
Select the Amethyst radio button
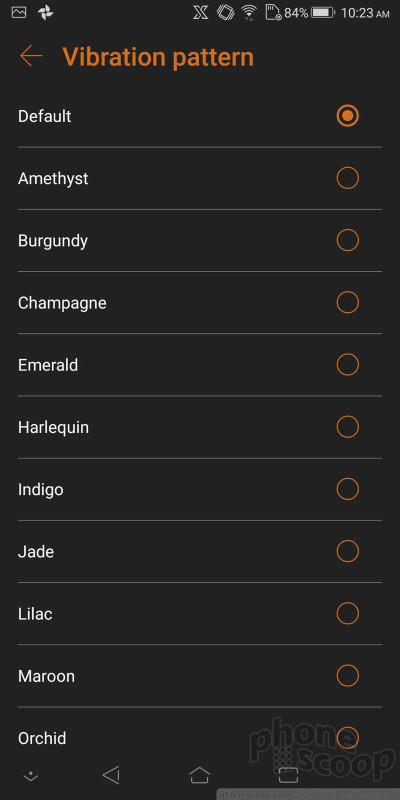347,178
